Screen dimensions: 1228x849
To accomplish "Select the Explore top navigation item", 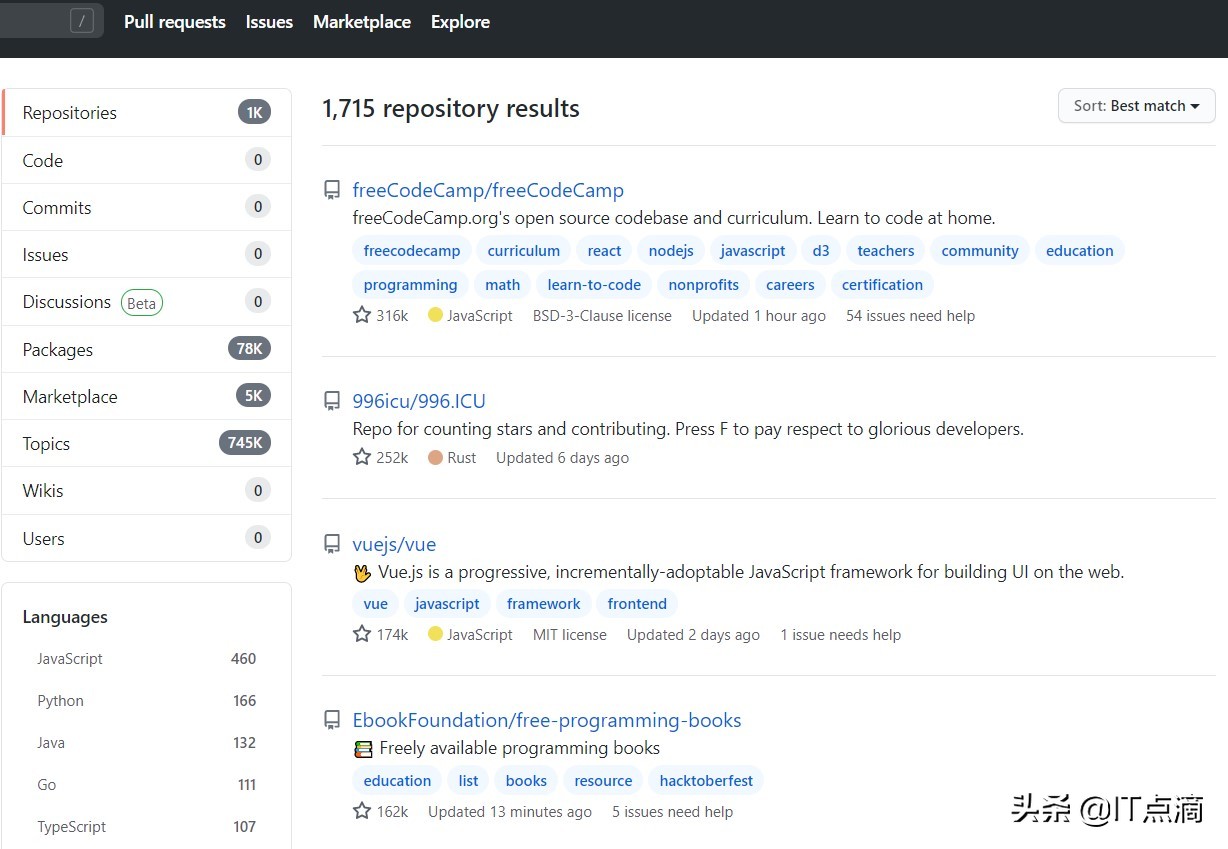I will click(460, 22).
